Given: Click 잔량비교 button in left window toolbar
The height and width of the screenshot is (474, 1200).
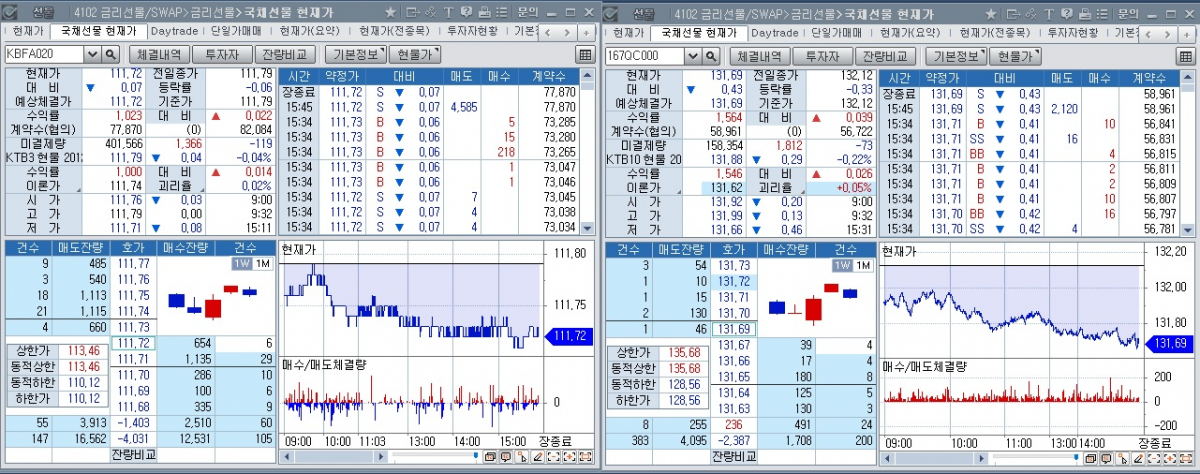Looking at the screenshot, I should click(286, 55).
